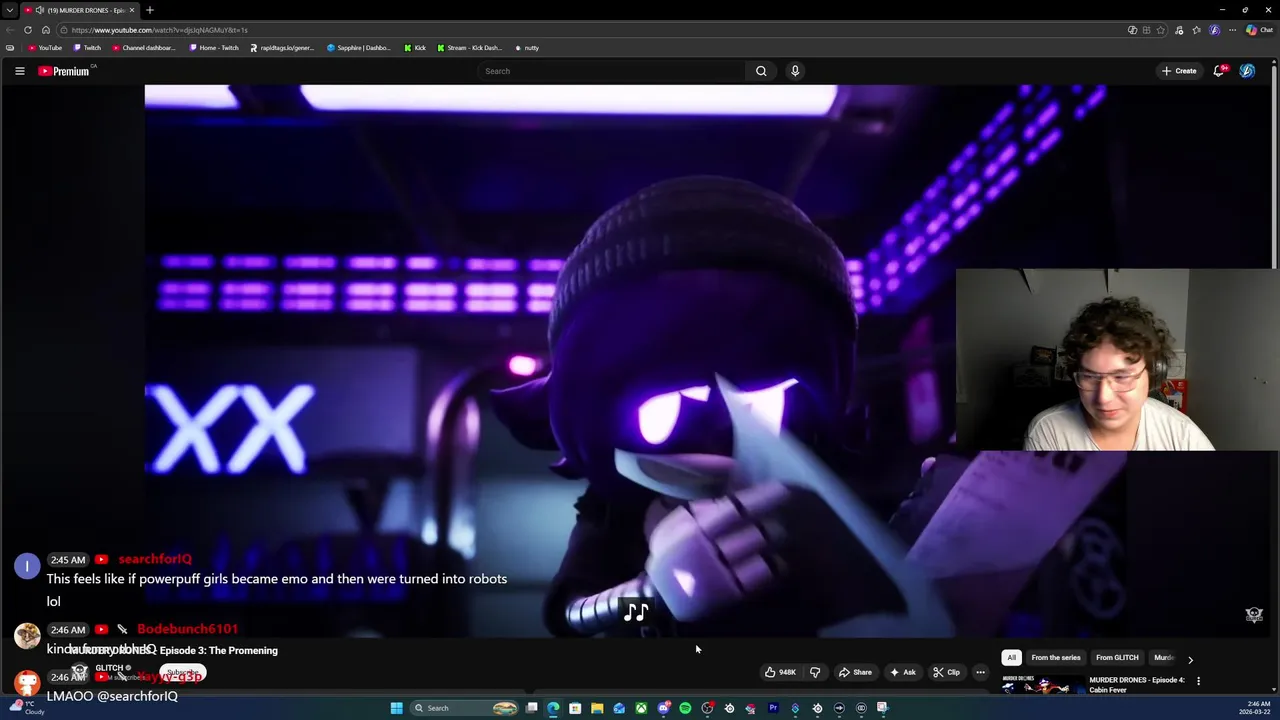1280x720 pixels.
Task: Open the YouTube hamburger guide menu
Action: (19, 71)
